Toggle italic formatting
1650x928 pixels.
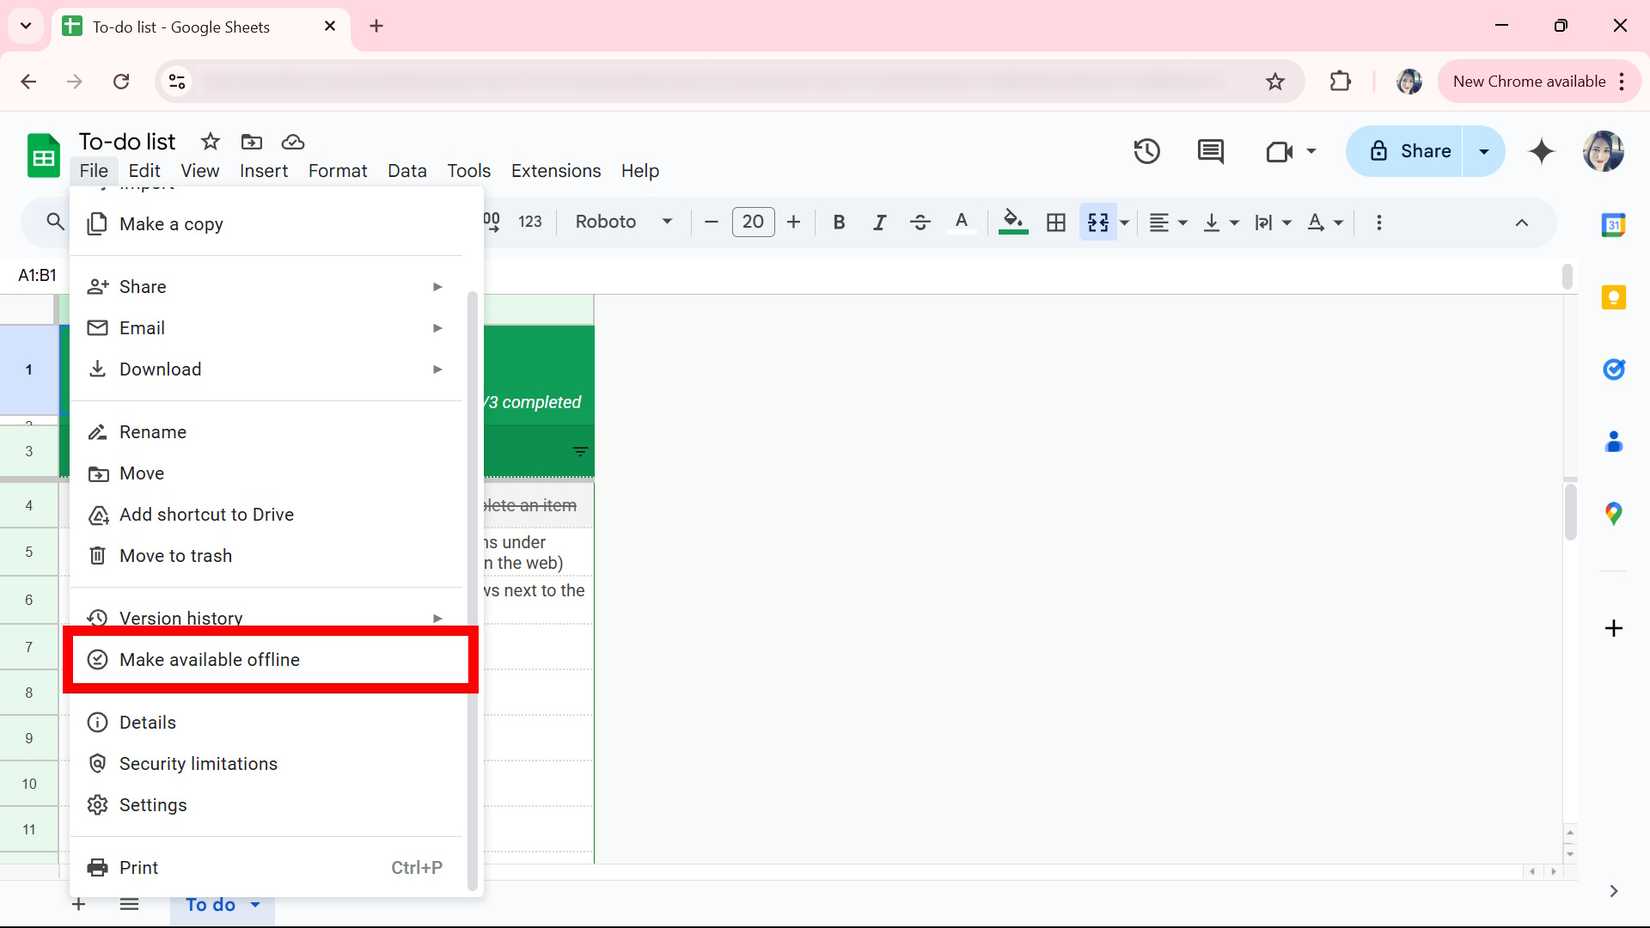[x=879, y=222]
